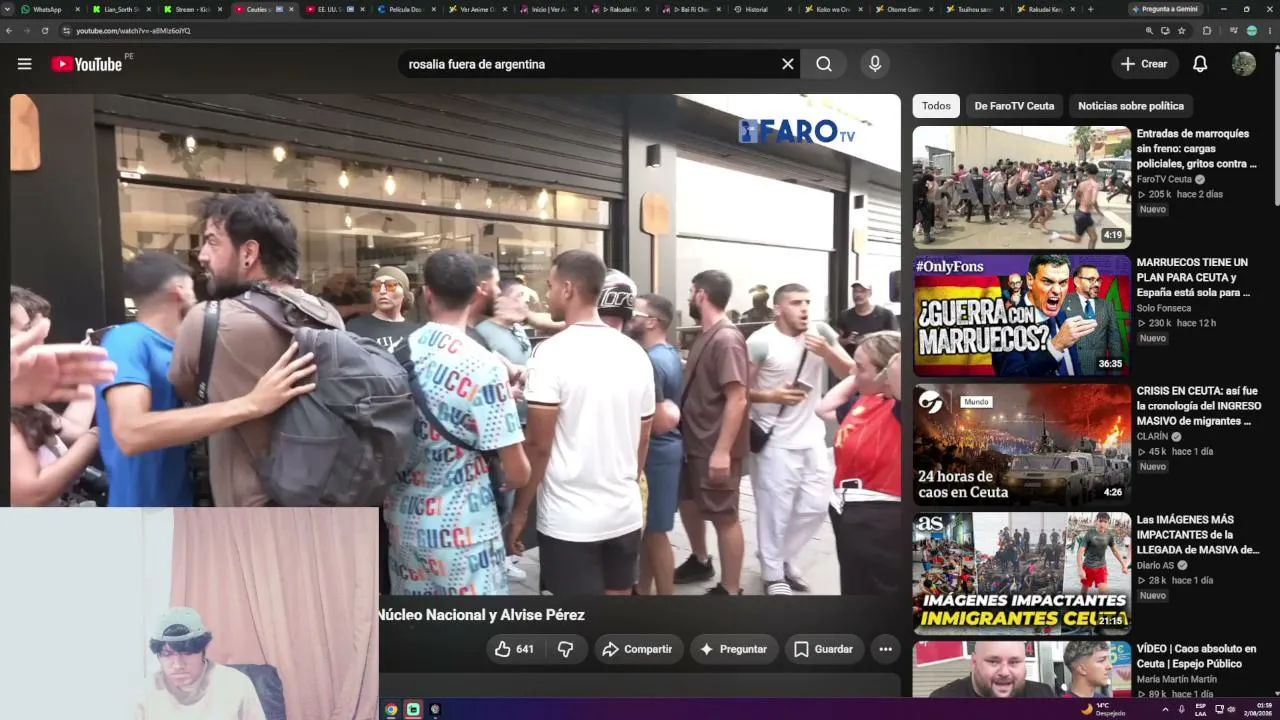1280x720 pixels.
Task: Open 'CRISIS EN CEUTA' video title
Action: point(1198,406)
